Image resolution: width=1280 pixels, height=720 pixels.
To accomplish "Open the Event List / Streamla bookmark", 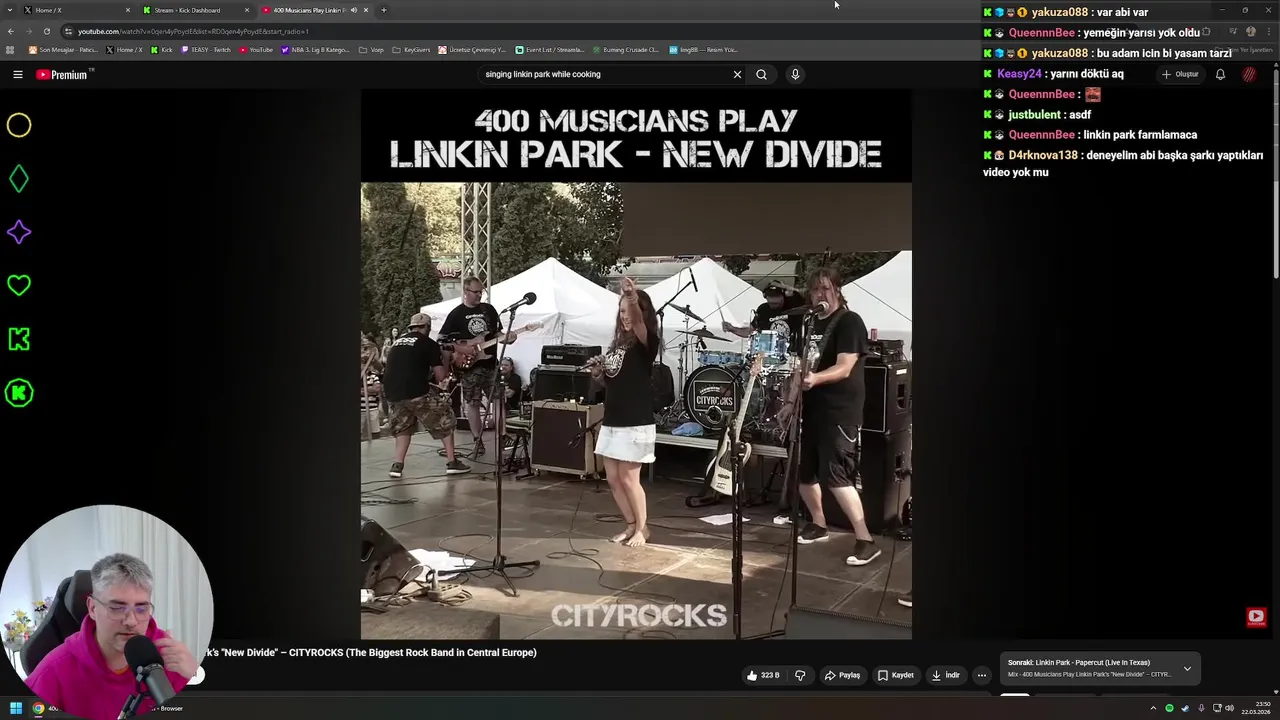I will click(550, 50).
